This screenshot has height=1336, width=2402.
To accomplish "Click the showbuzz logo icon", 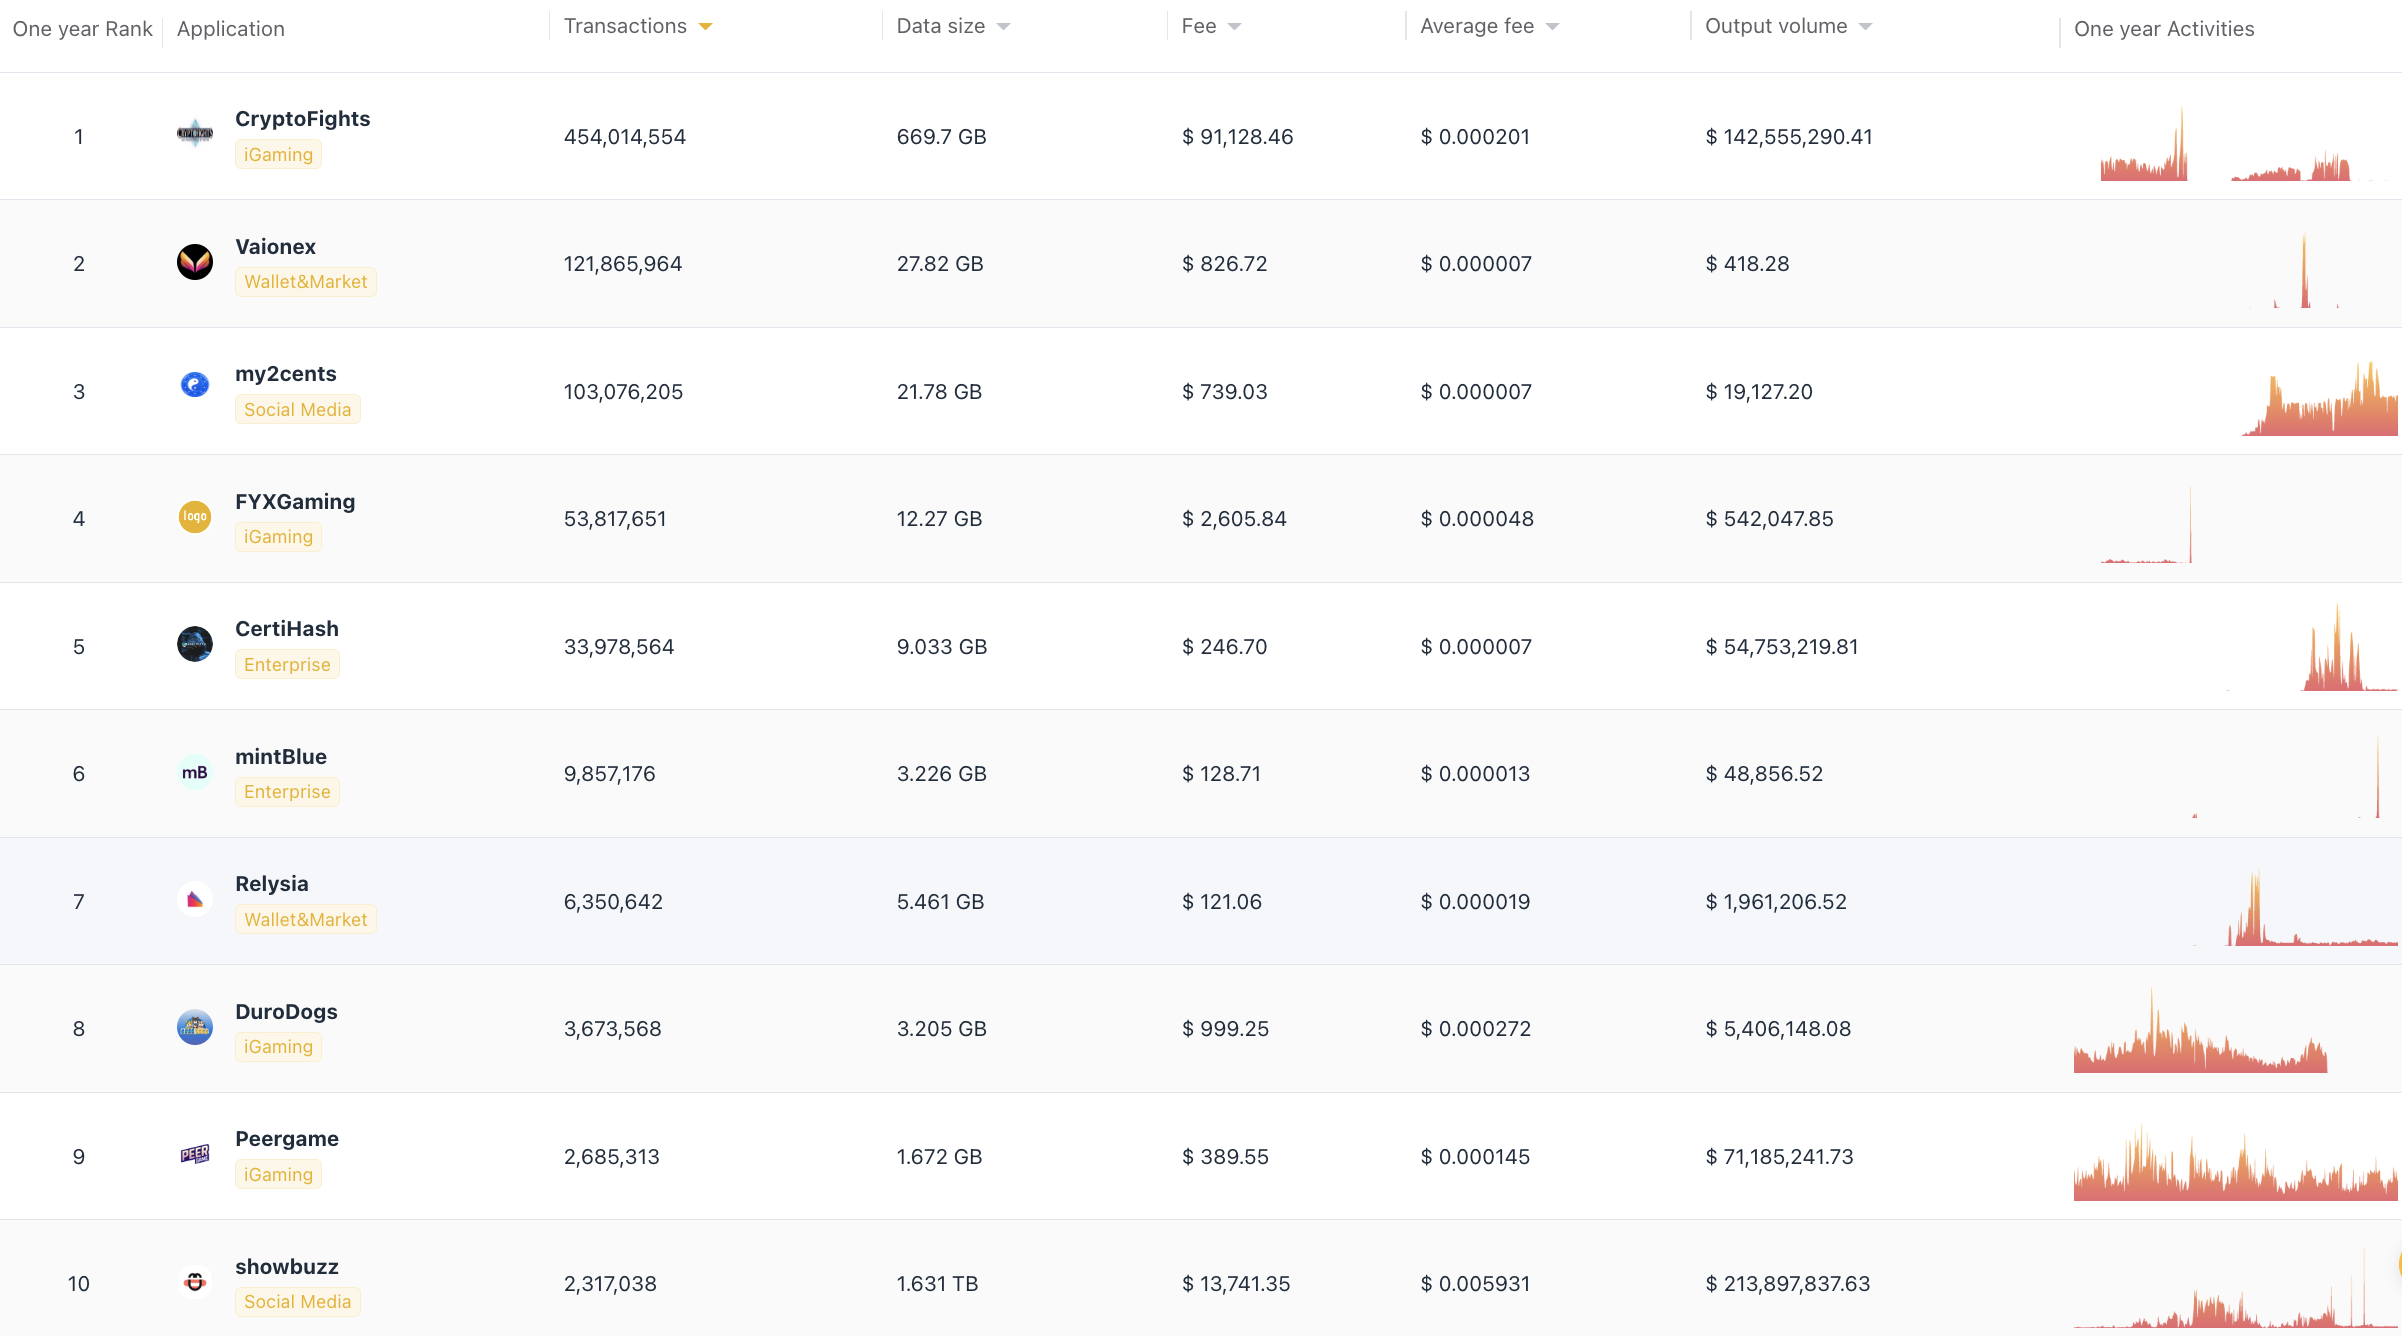I will pyautogui.click(x=195, y=1282).
